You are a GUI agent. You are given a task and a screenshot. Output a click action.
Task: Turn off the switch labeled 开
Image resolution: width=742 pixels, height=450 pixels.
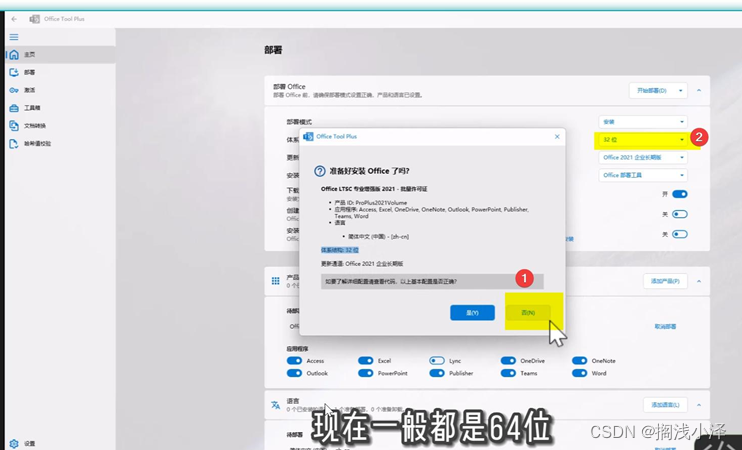click(680, 194)
